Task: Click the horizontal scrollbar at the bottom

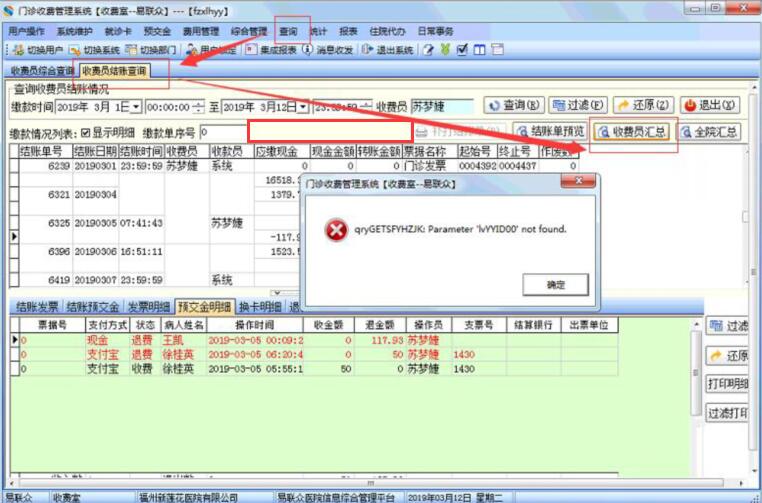Action: click(x=369, y=483)
